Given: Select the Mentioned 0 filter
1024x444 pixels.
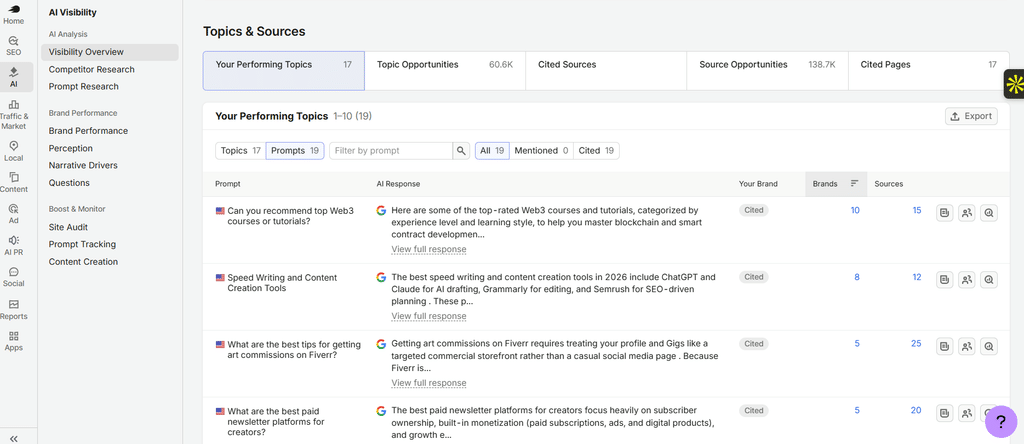Looking at the screenshot, I should (541, 151).
